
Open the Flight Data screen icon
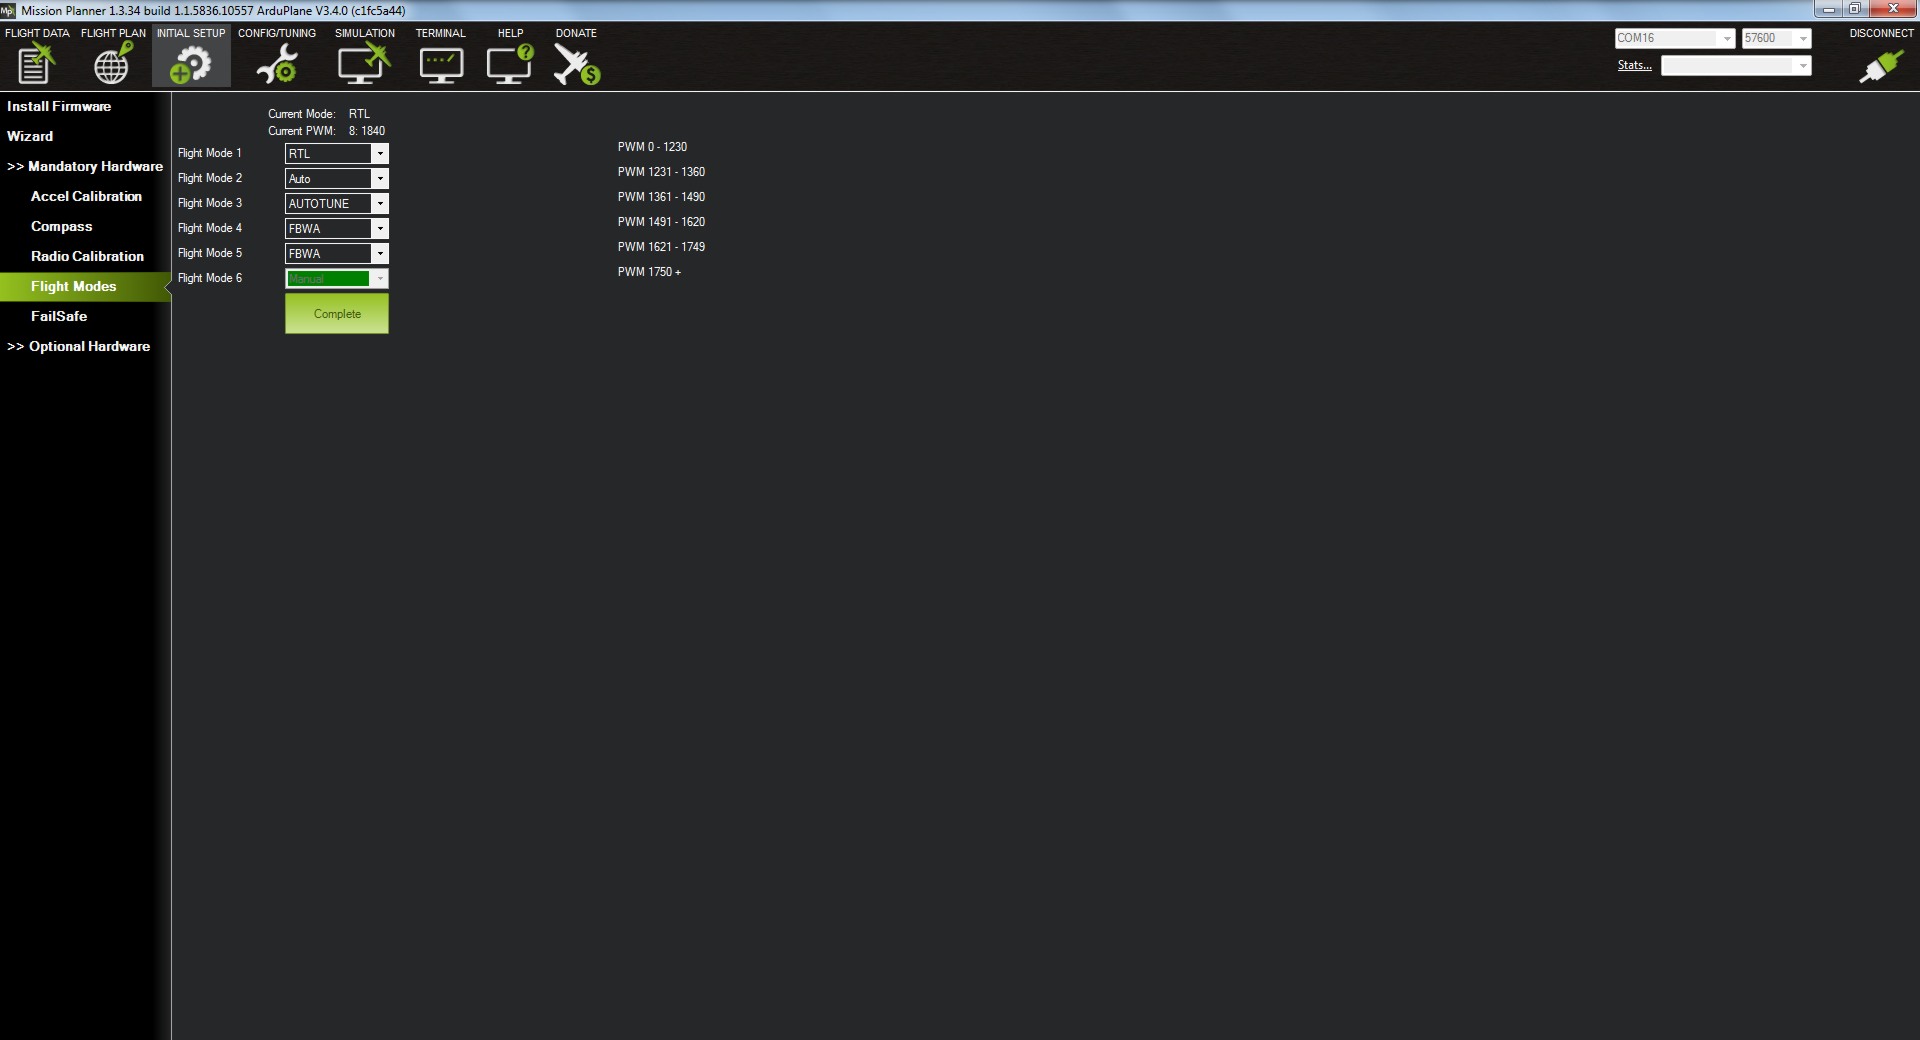tap(36, 65)
